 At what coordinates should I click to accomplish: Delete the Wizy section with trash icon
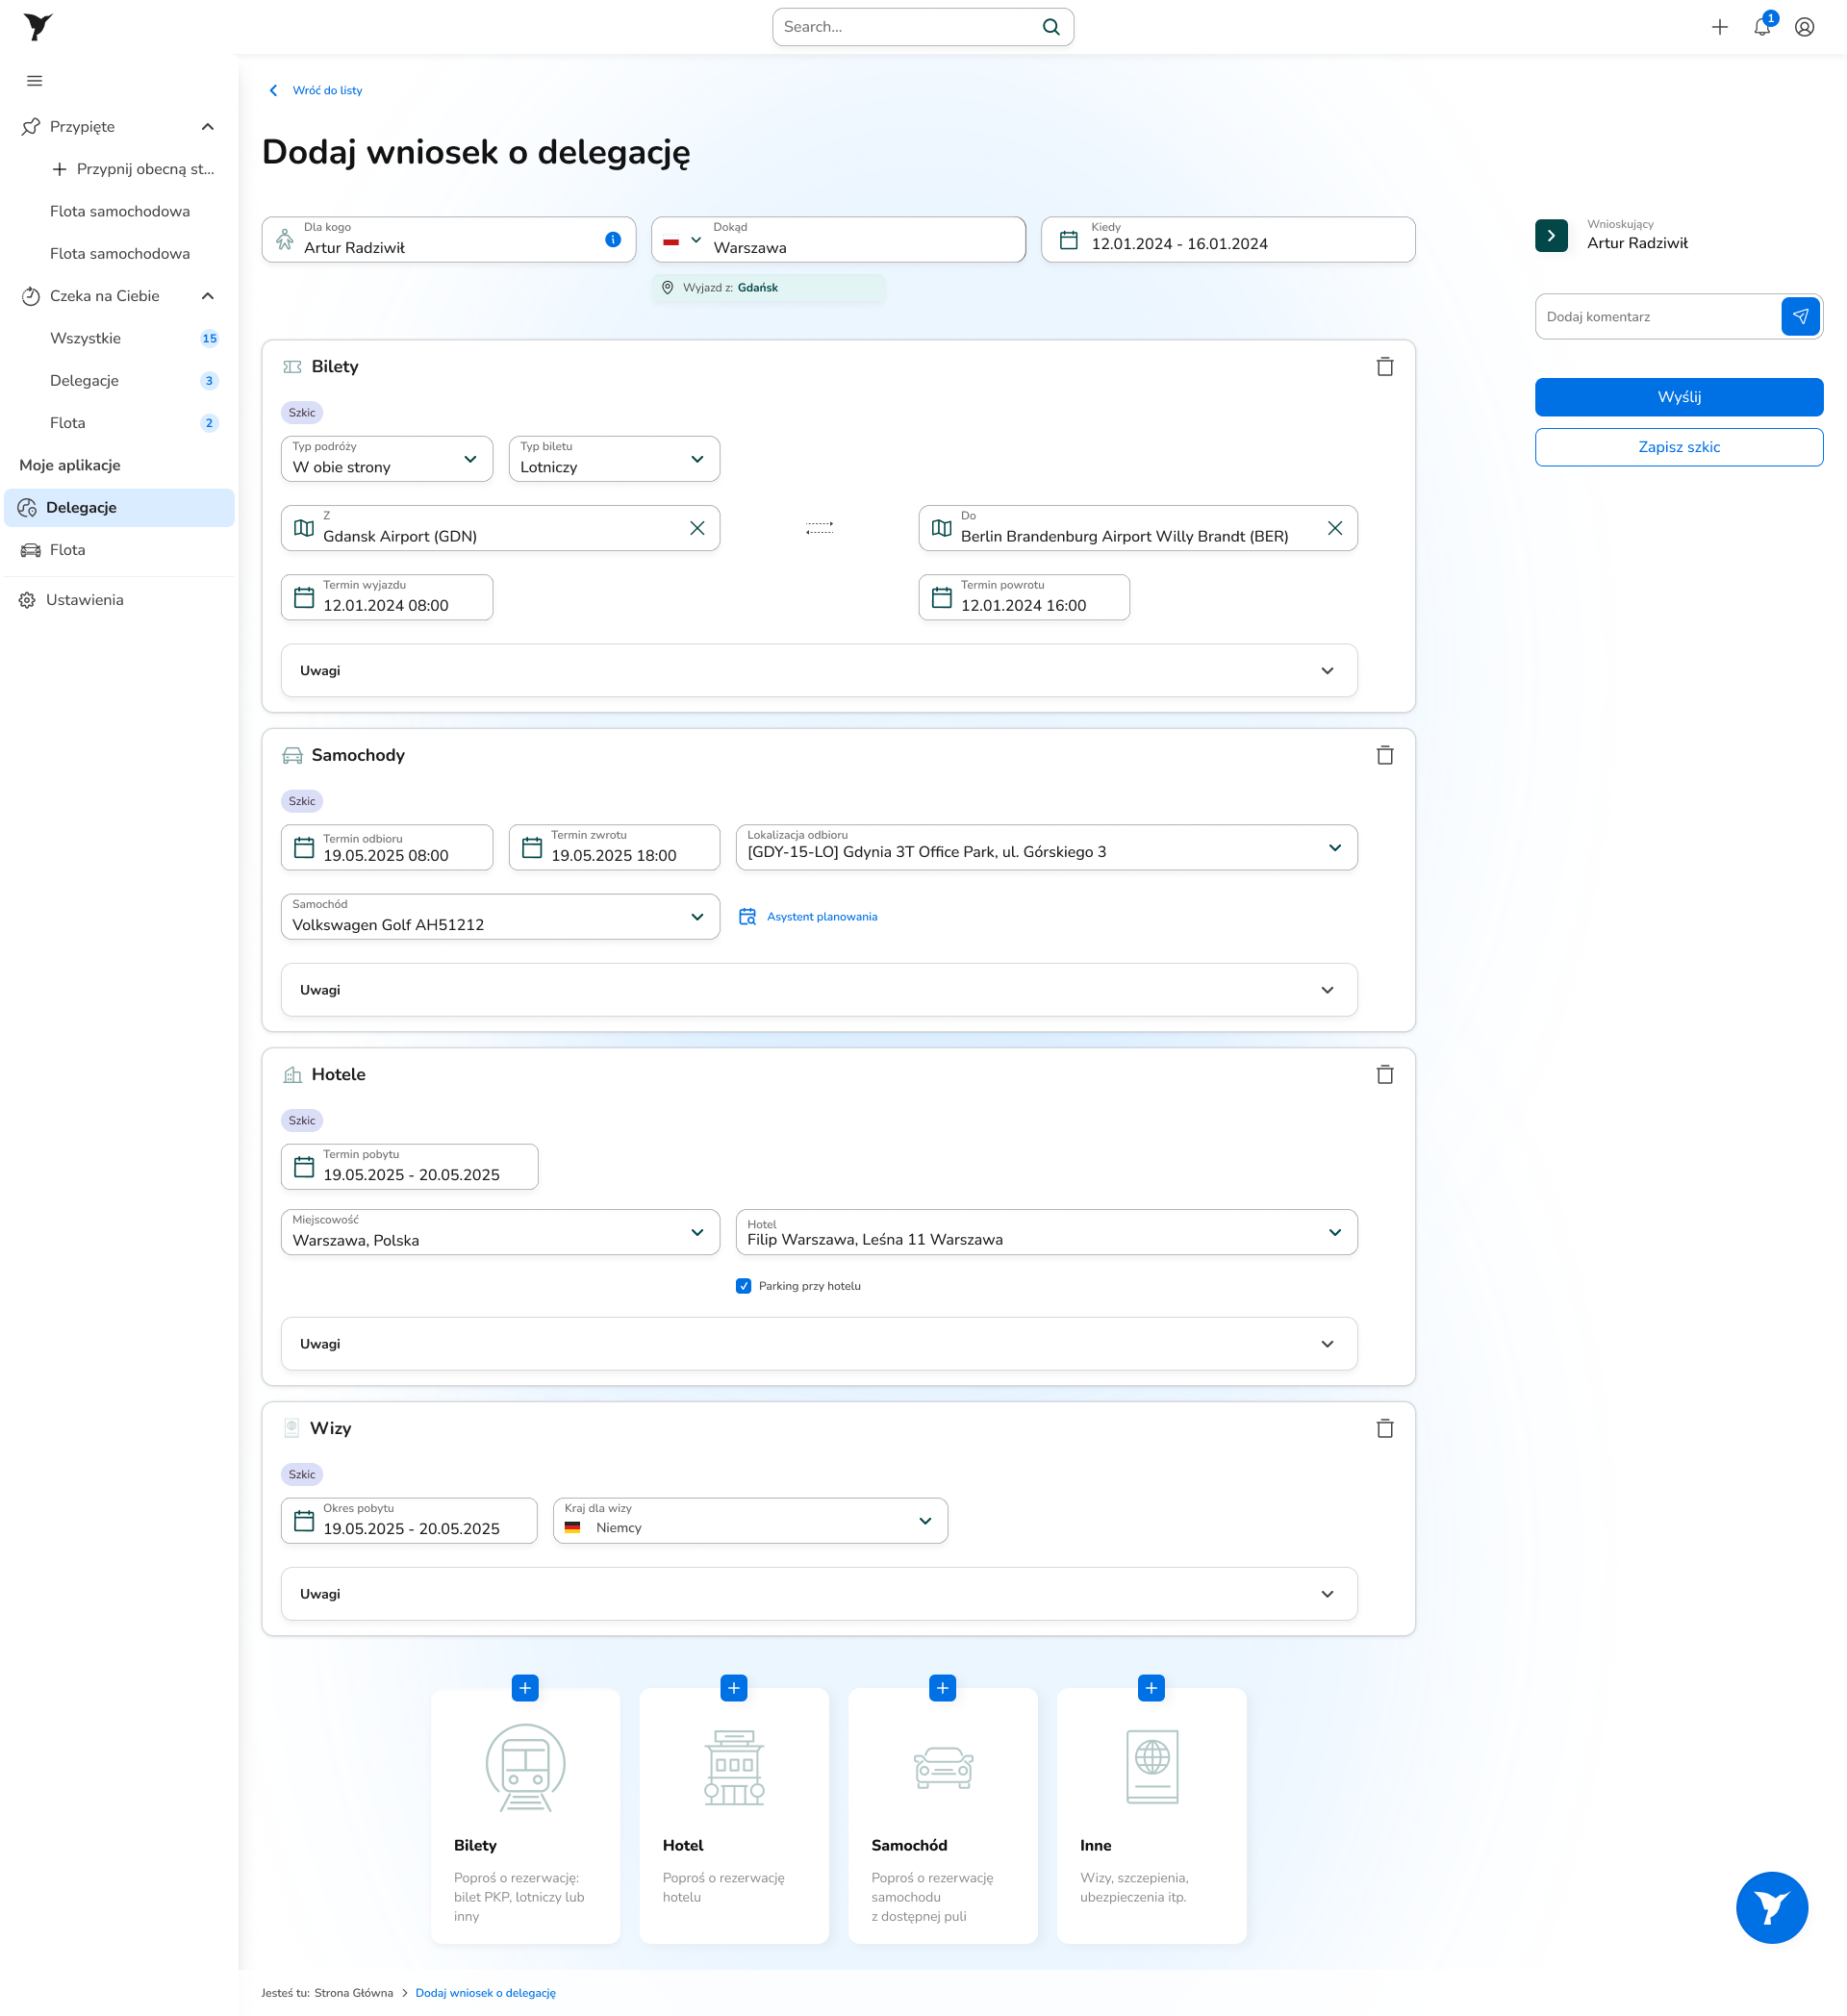pyautogui.click(x=1385, y=1429)
